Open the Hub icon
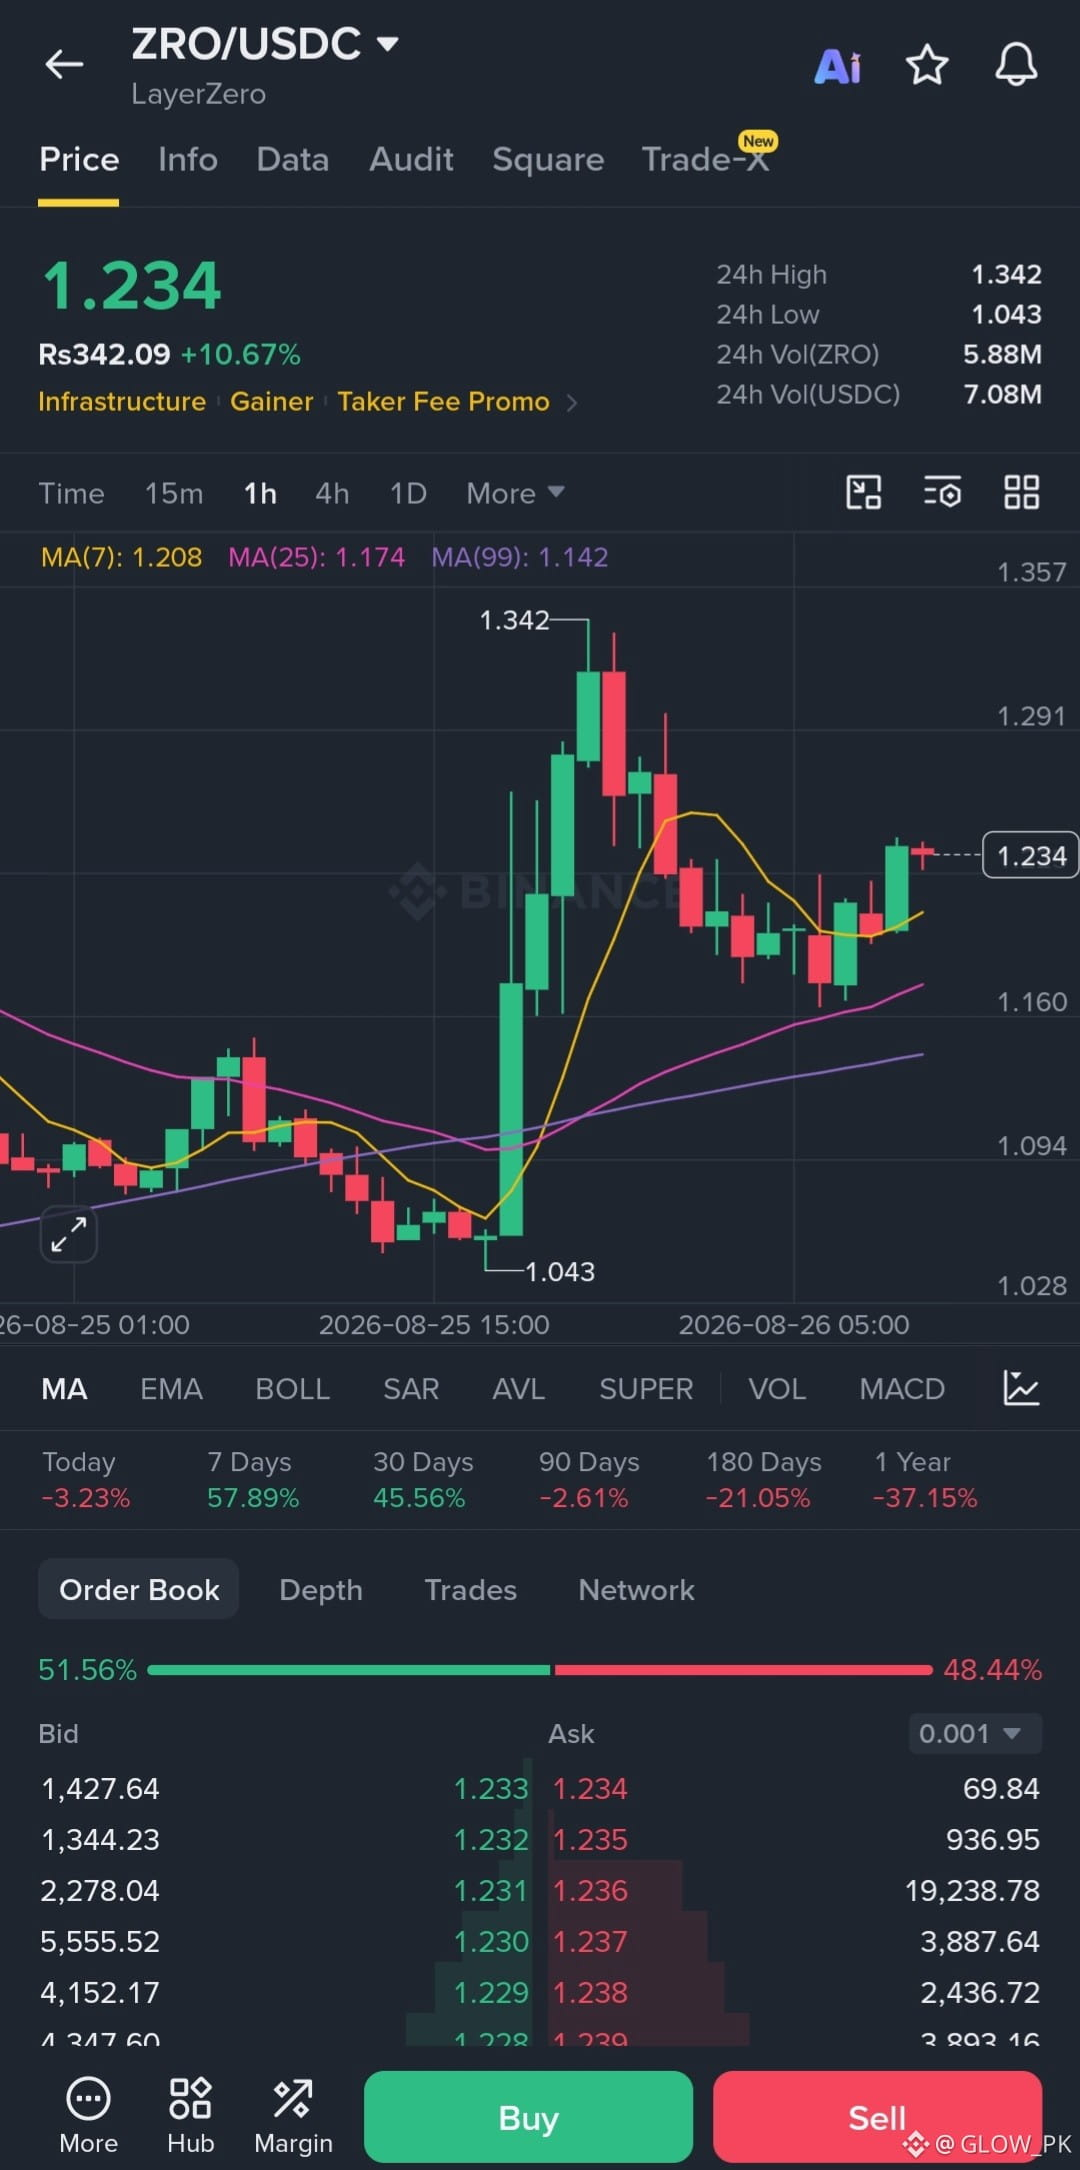Viewport: 1080px width, 2170px height. click(x=190, y=2115)
